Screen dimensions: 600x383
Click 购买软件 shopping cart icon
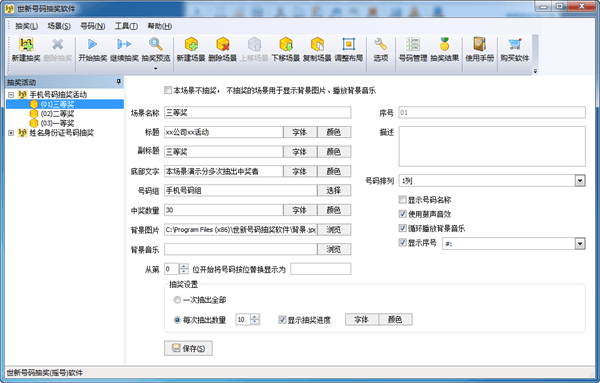(515, 44)
